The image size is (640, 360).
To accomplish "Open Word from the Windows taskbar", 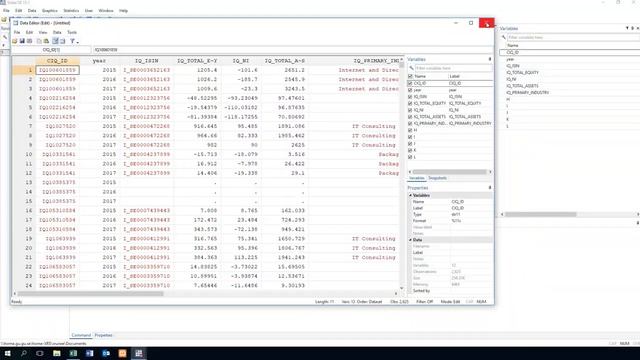I will tap(89, 353).
